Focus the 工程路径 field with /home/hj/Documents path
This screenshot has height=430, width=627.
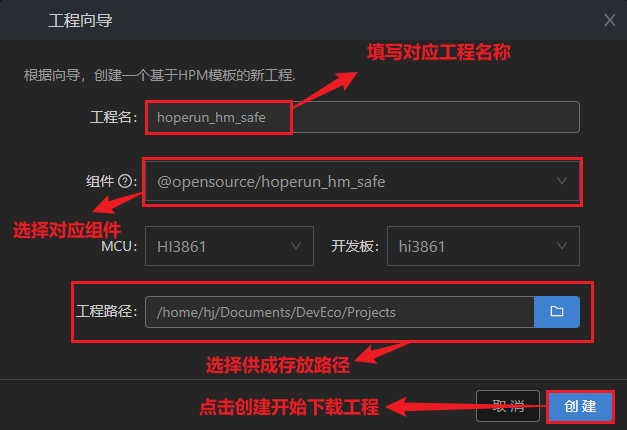tap(339, 312)
